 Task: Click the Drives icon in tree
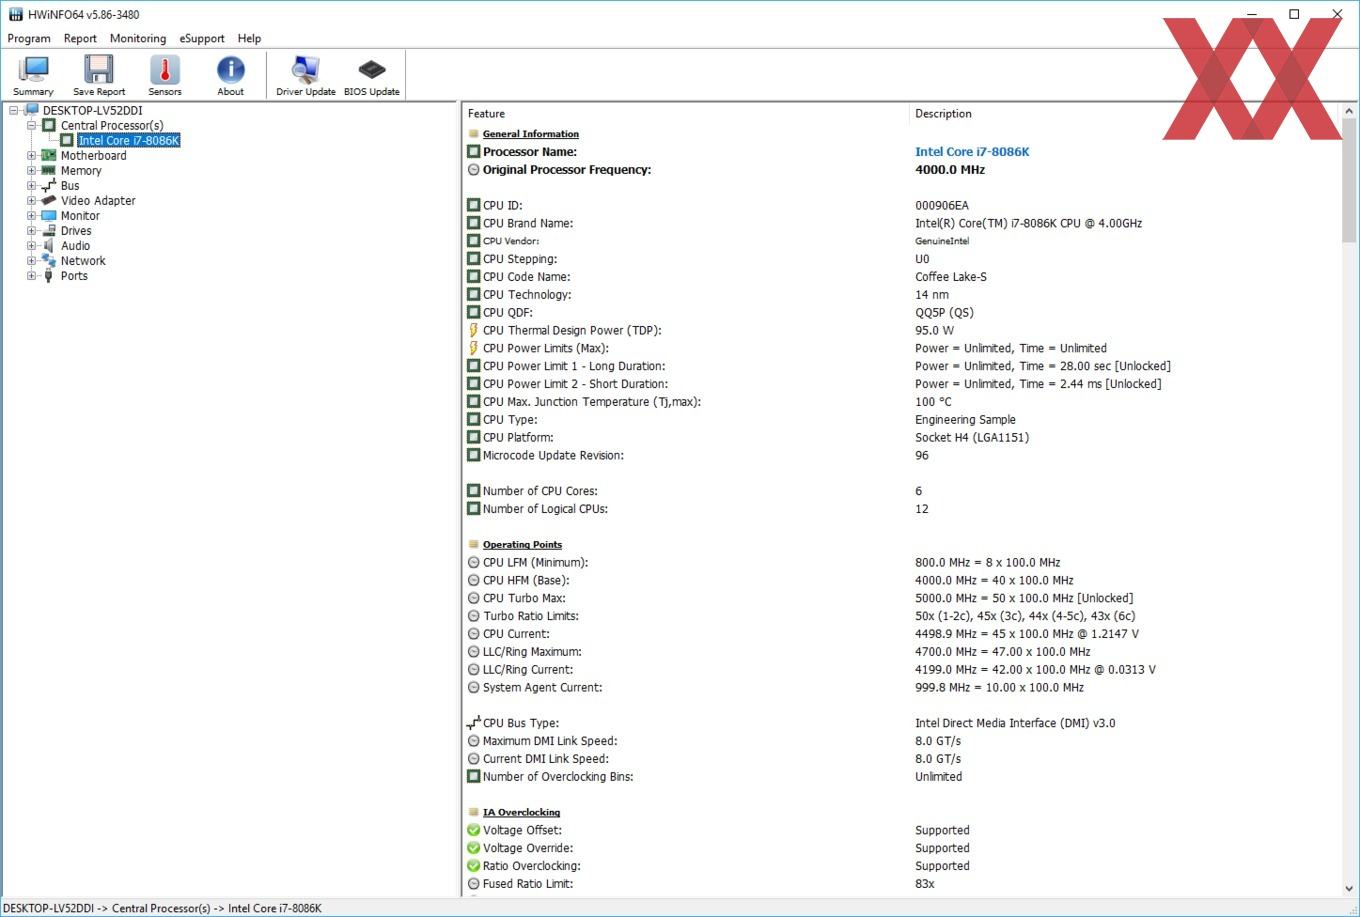(48, 230)
